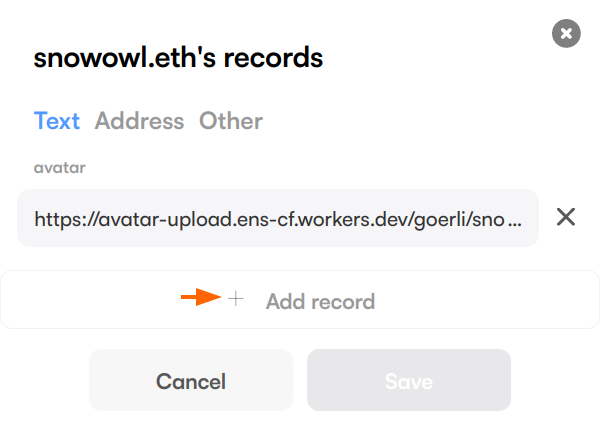Cancel editing the records

[191, 381]
